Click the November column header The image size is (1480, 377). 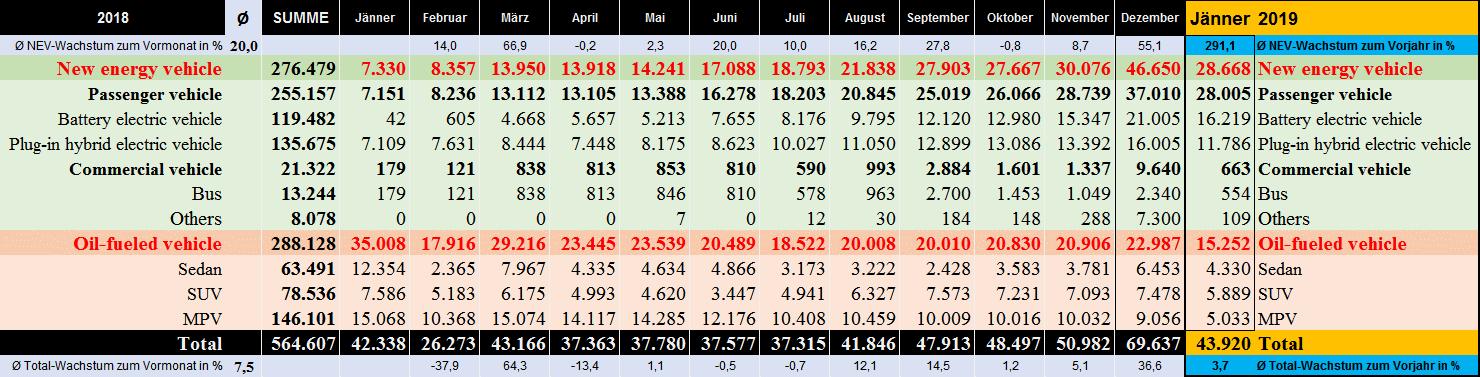(x=1079, y=18)
